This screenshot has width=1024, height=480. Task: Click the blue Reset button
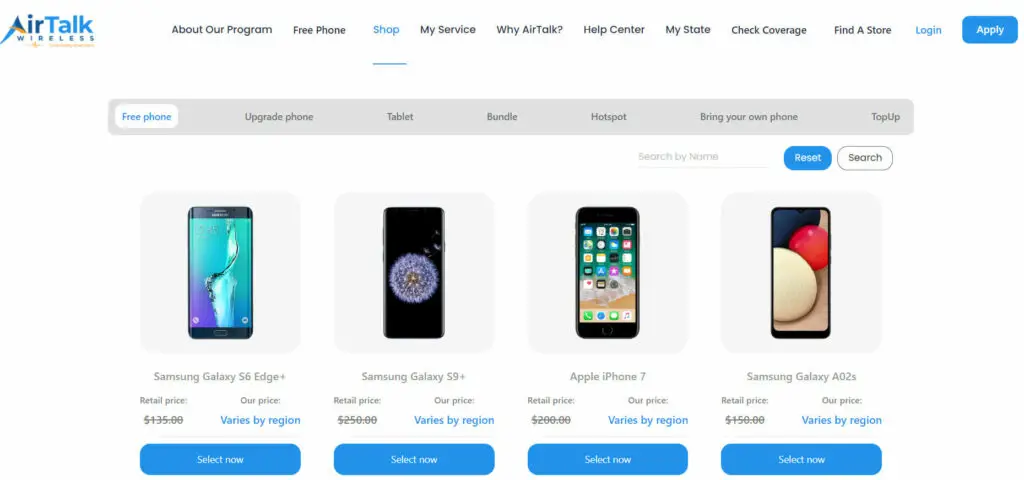807,158
